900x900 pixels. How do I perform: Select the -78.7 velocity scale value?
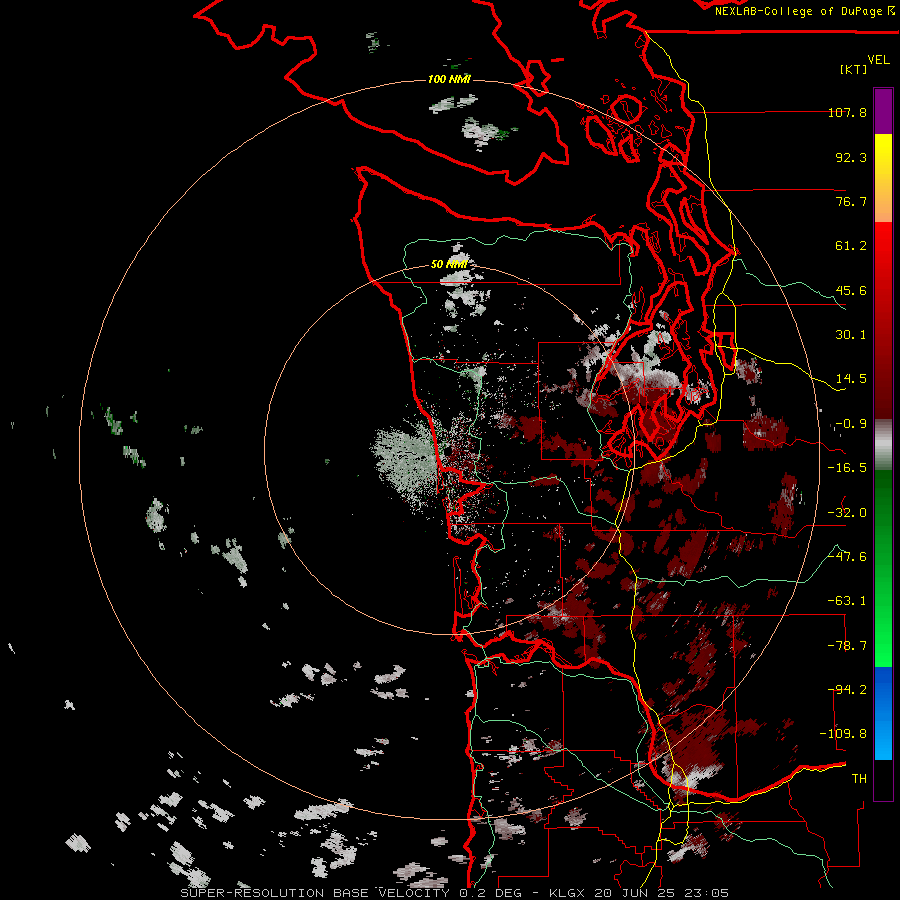pyautogui.click(x=848, y=646)
